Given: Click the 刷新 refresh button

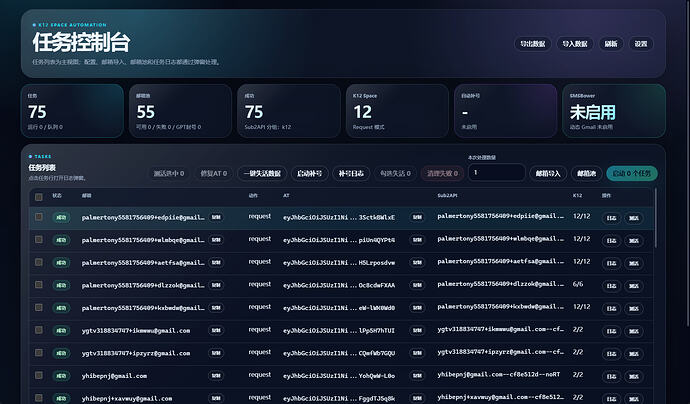Looking at the screenshot, I should click(611, 44).
